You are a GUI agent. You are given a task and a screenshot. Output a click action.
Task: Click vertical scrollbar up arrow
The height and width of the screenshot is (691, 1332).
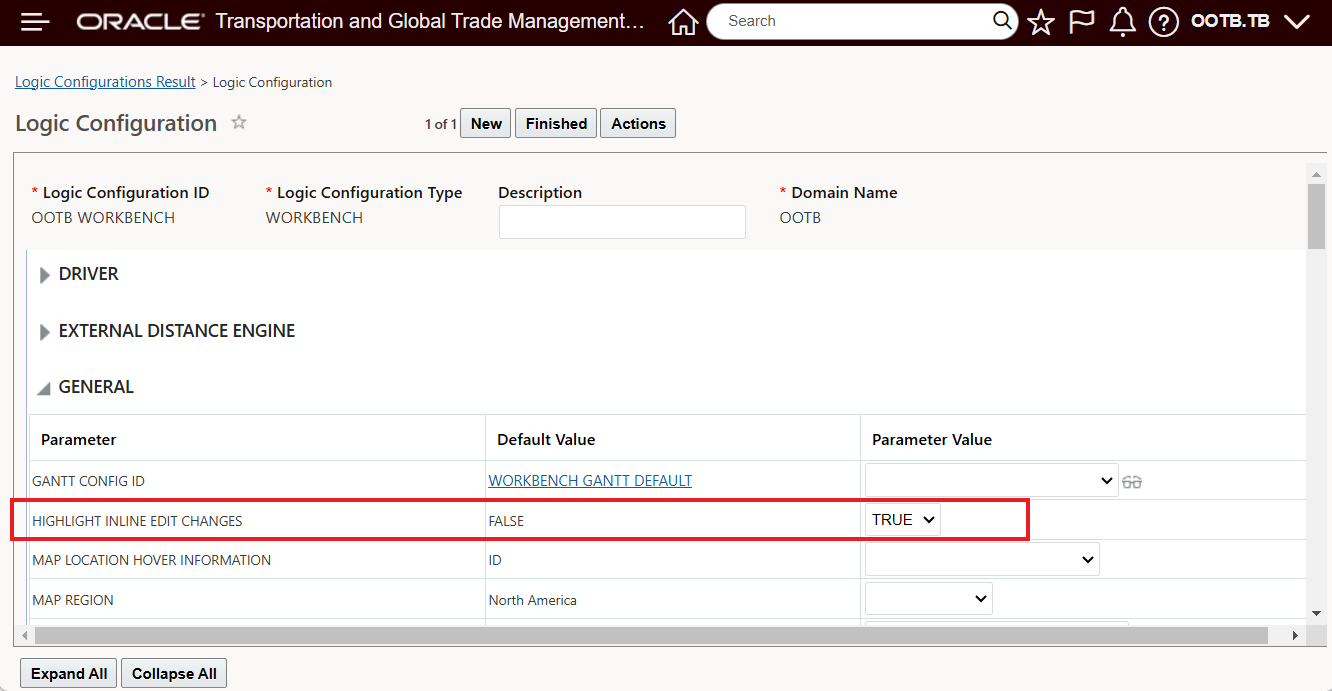(x=1317, y=173)
